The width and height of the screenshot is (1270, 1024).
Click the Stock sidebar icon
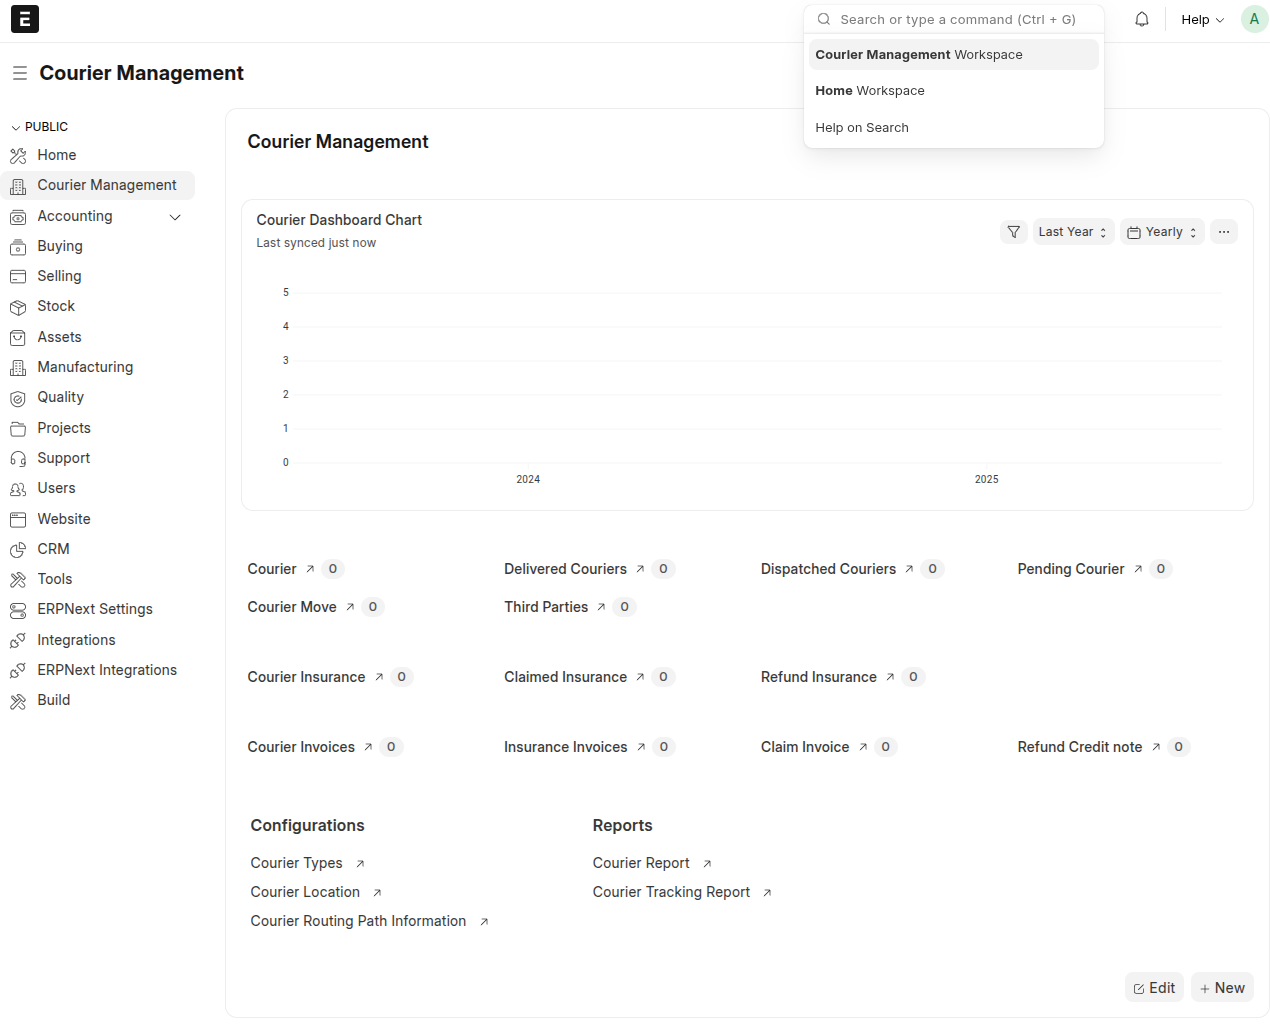[18, 307]
